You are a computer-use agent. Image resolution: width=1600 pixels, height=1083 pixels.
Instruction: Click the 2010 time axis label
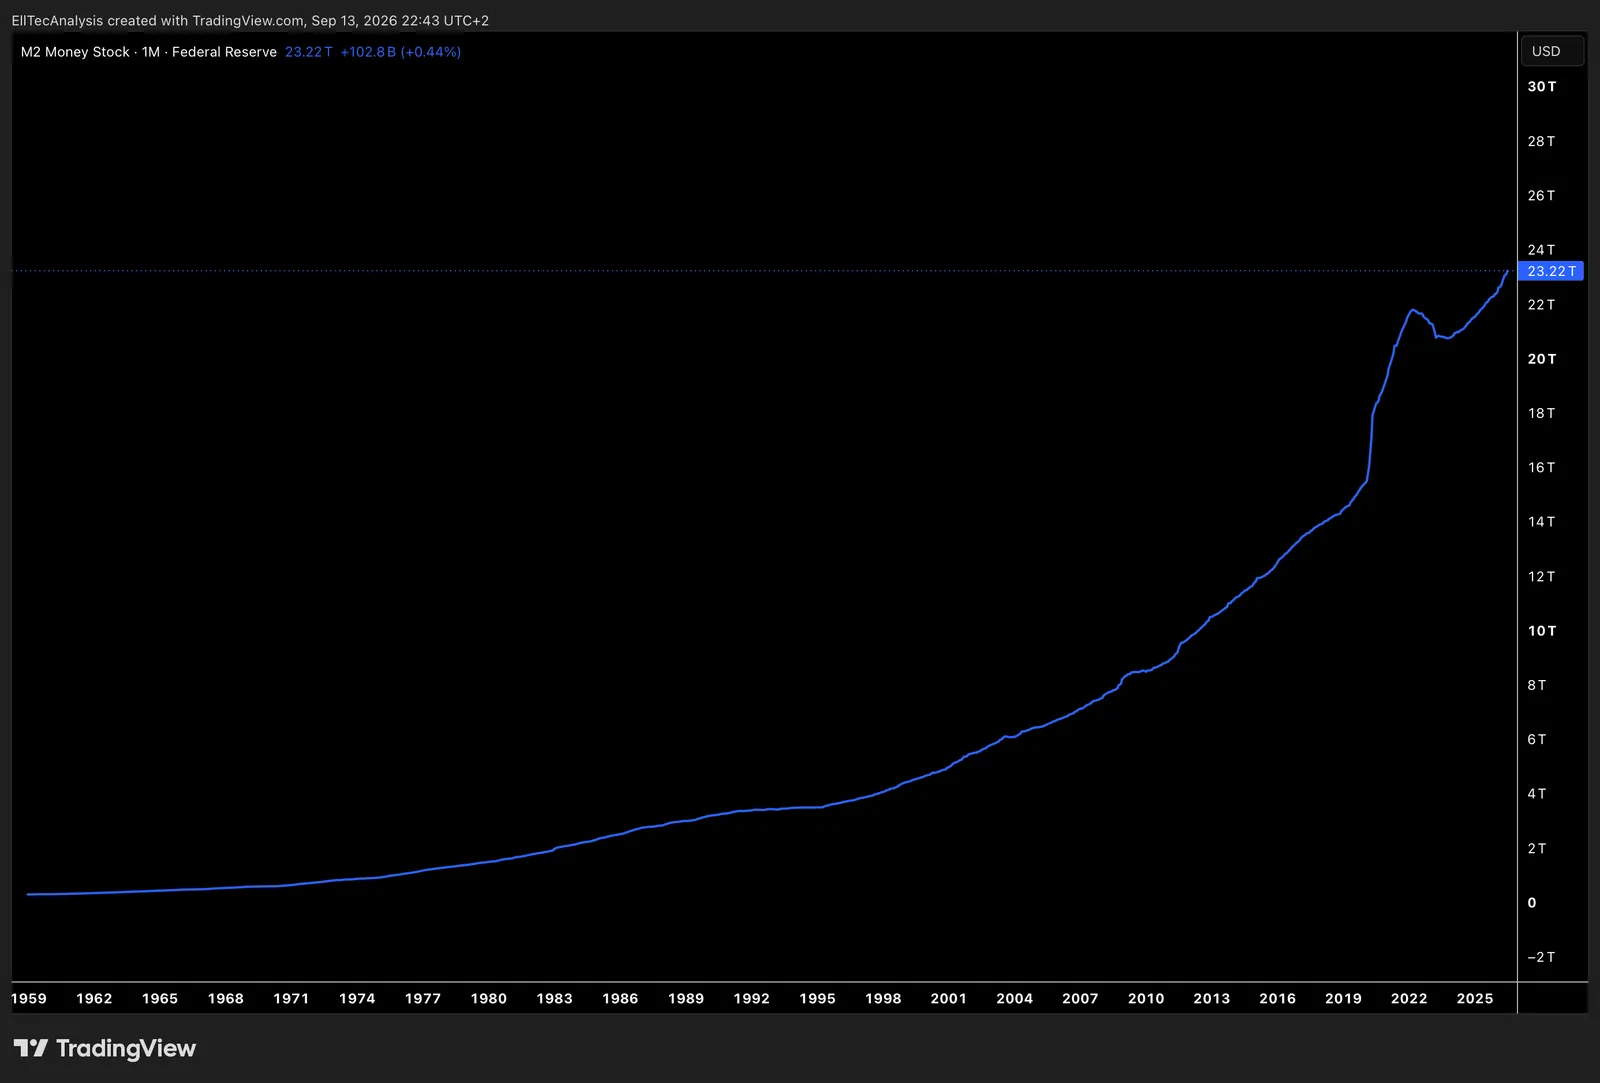pyautogui.click(x=1146, y=998)
